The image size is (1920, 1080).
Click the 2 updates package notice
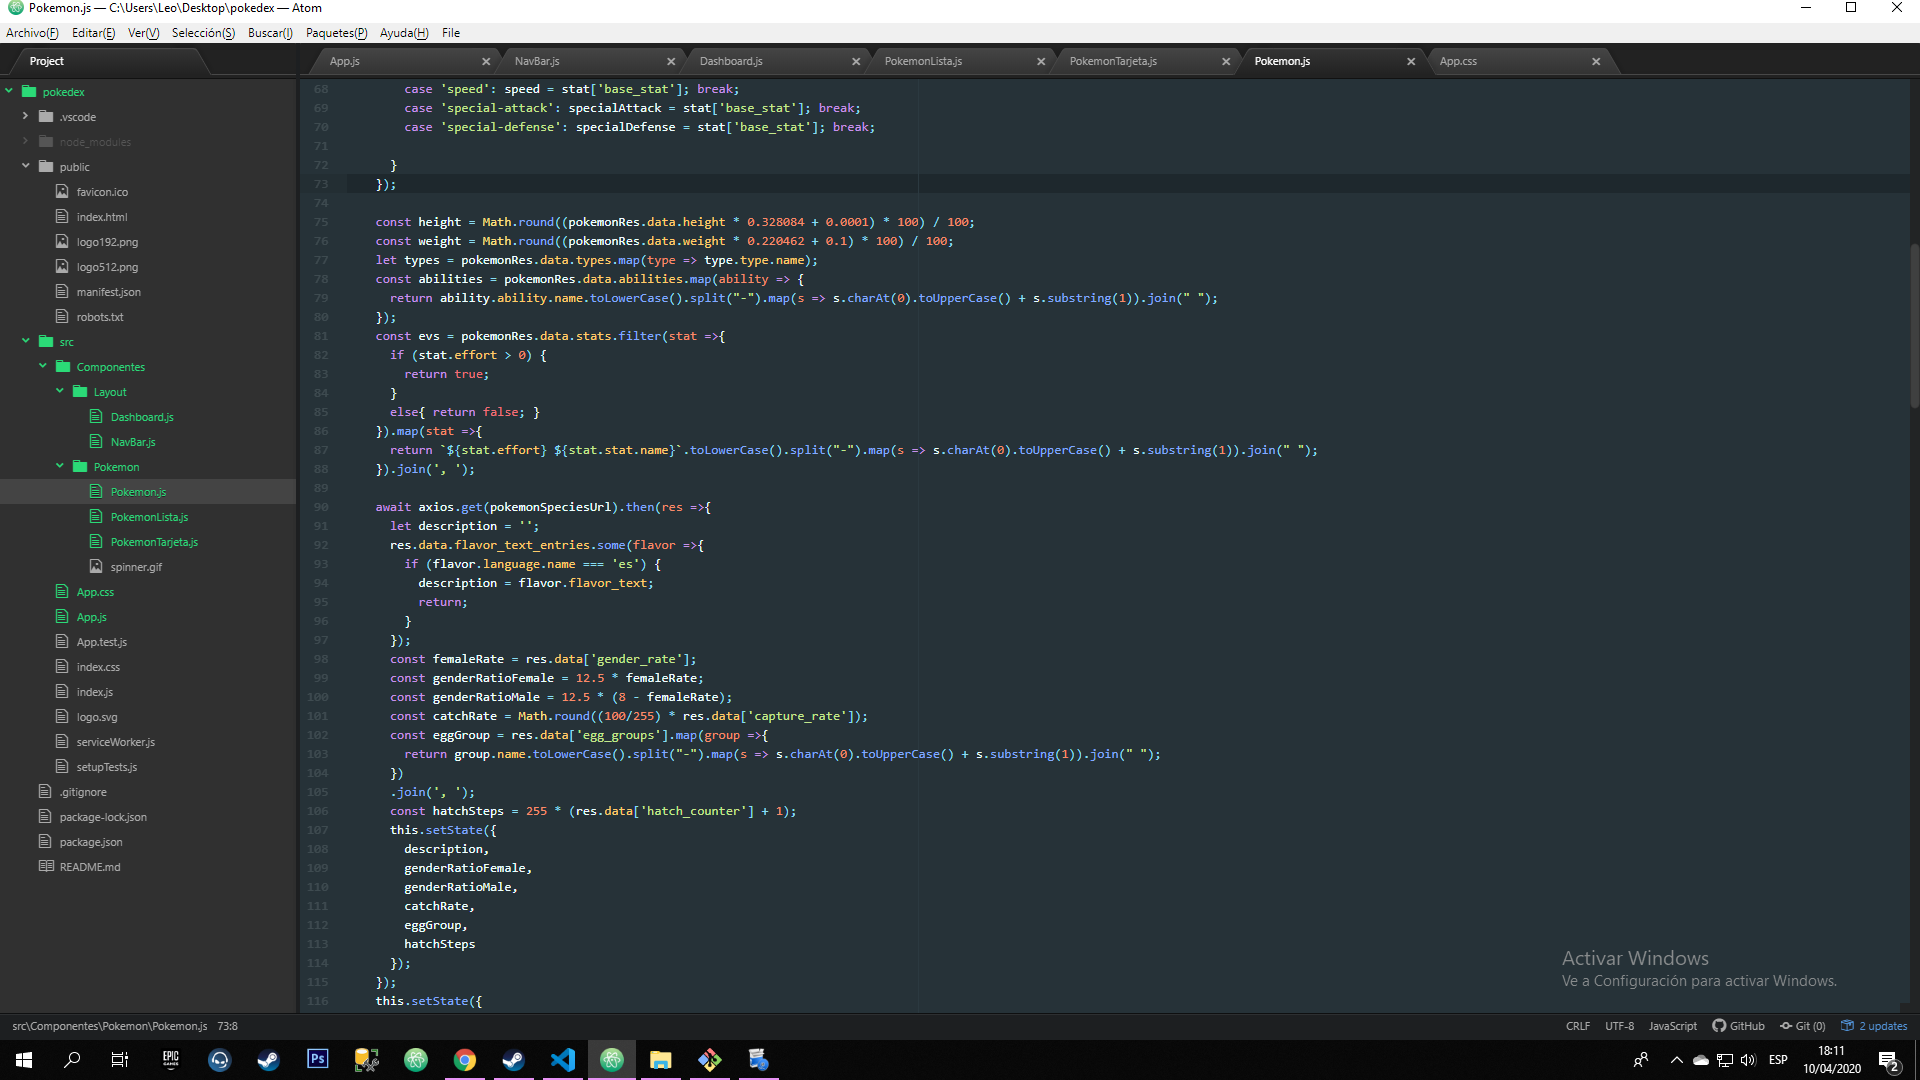[1874, 1026]
